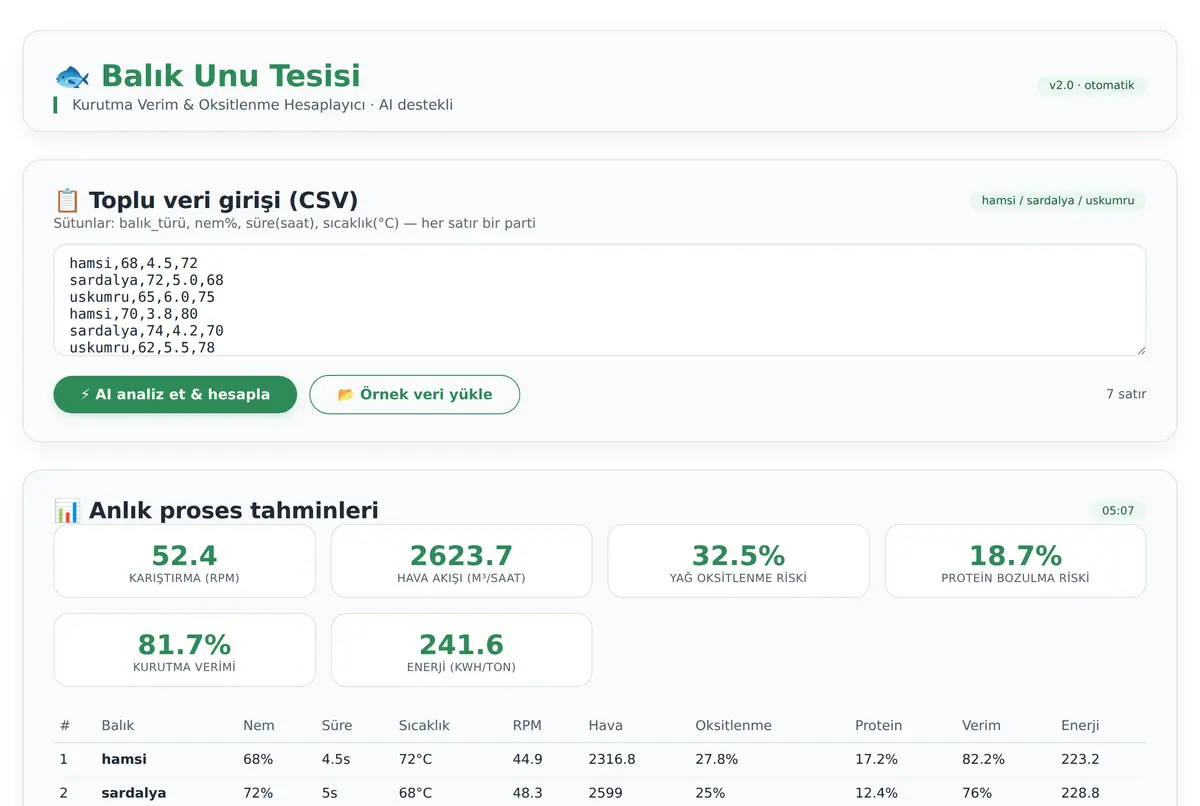
Task: Click the 27.8% Oksitlenme value
Action: (x=716, y=760)
